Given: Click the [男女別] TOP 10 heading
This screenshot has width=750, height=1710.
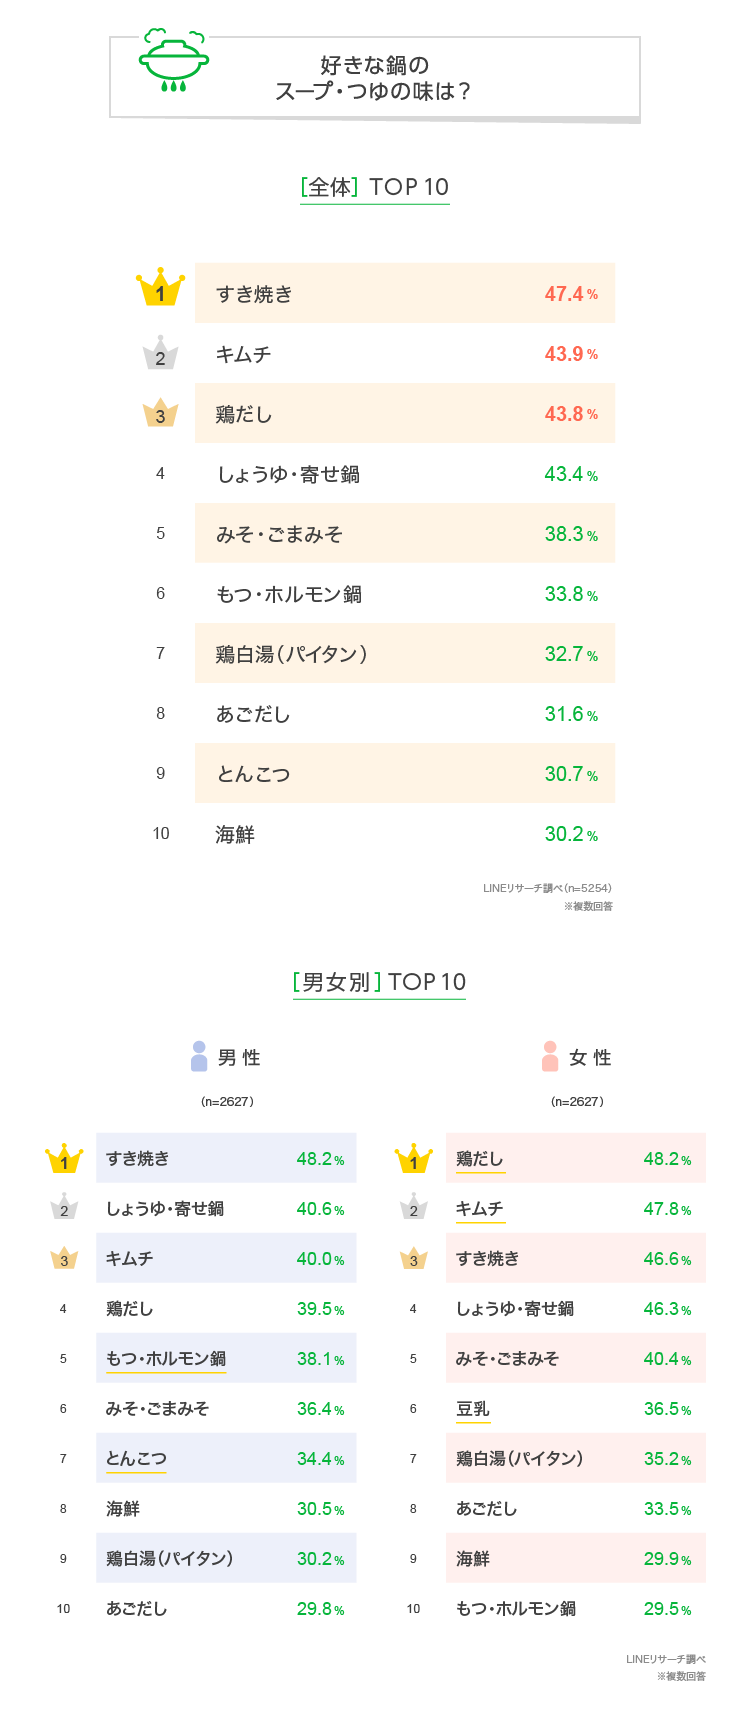Looking at the screenshot, I should (x=379, y=982).
